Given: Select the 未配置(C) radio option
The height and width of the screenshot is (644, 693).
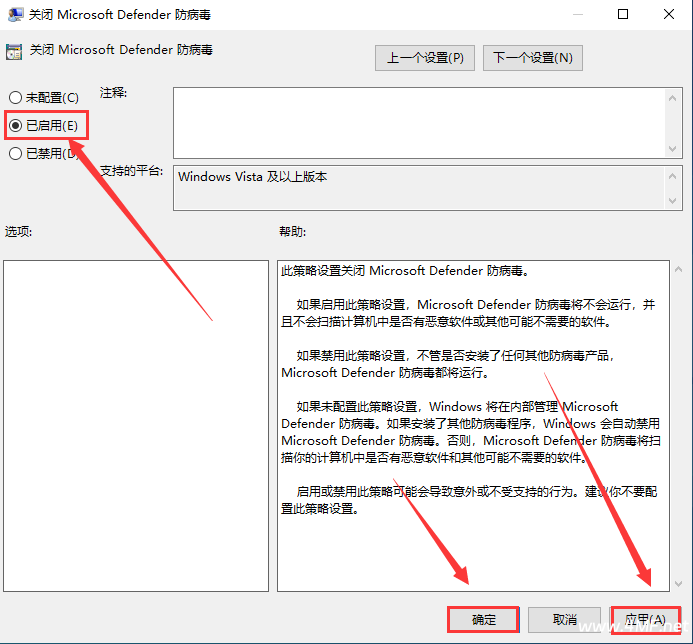Looking at the screenshot, I should (15, 97).
